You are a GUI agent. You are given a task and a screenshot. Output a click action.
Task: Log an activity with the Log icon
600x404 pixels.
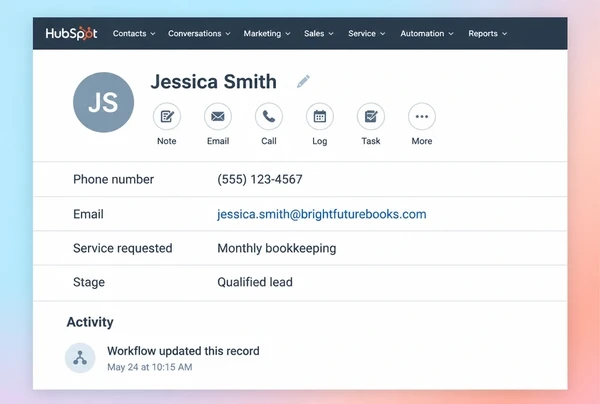(x=320, y=116)
